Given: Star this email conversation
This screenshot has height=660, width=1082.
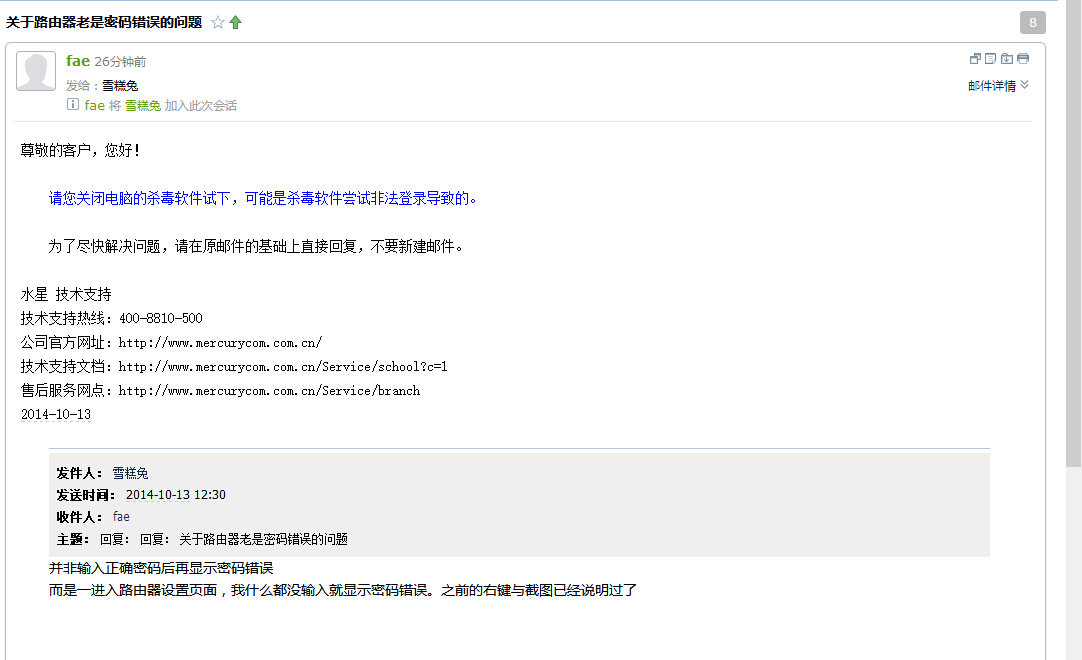Looking at the screenshot, I should [x=218, y=22].
